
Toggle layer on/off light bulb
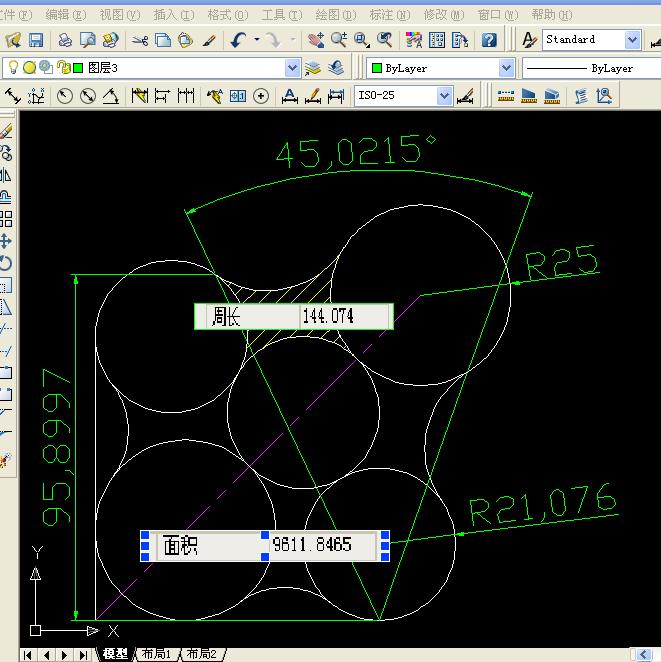tap(13, 67)
